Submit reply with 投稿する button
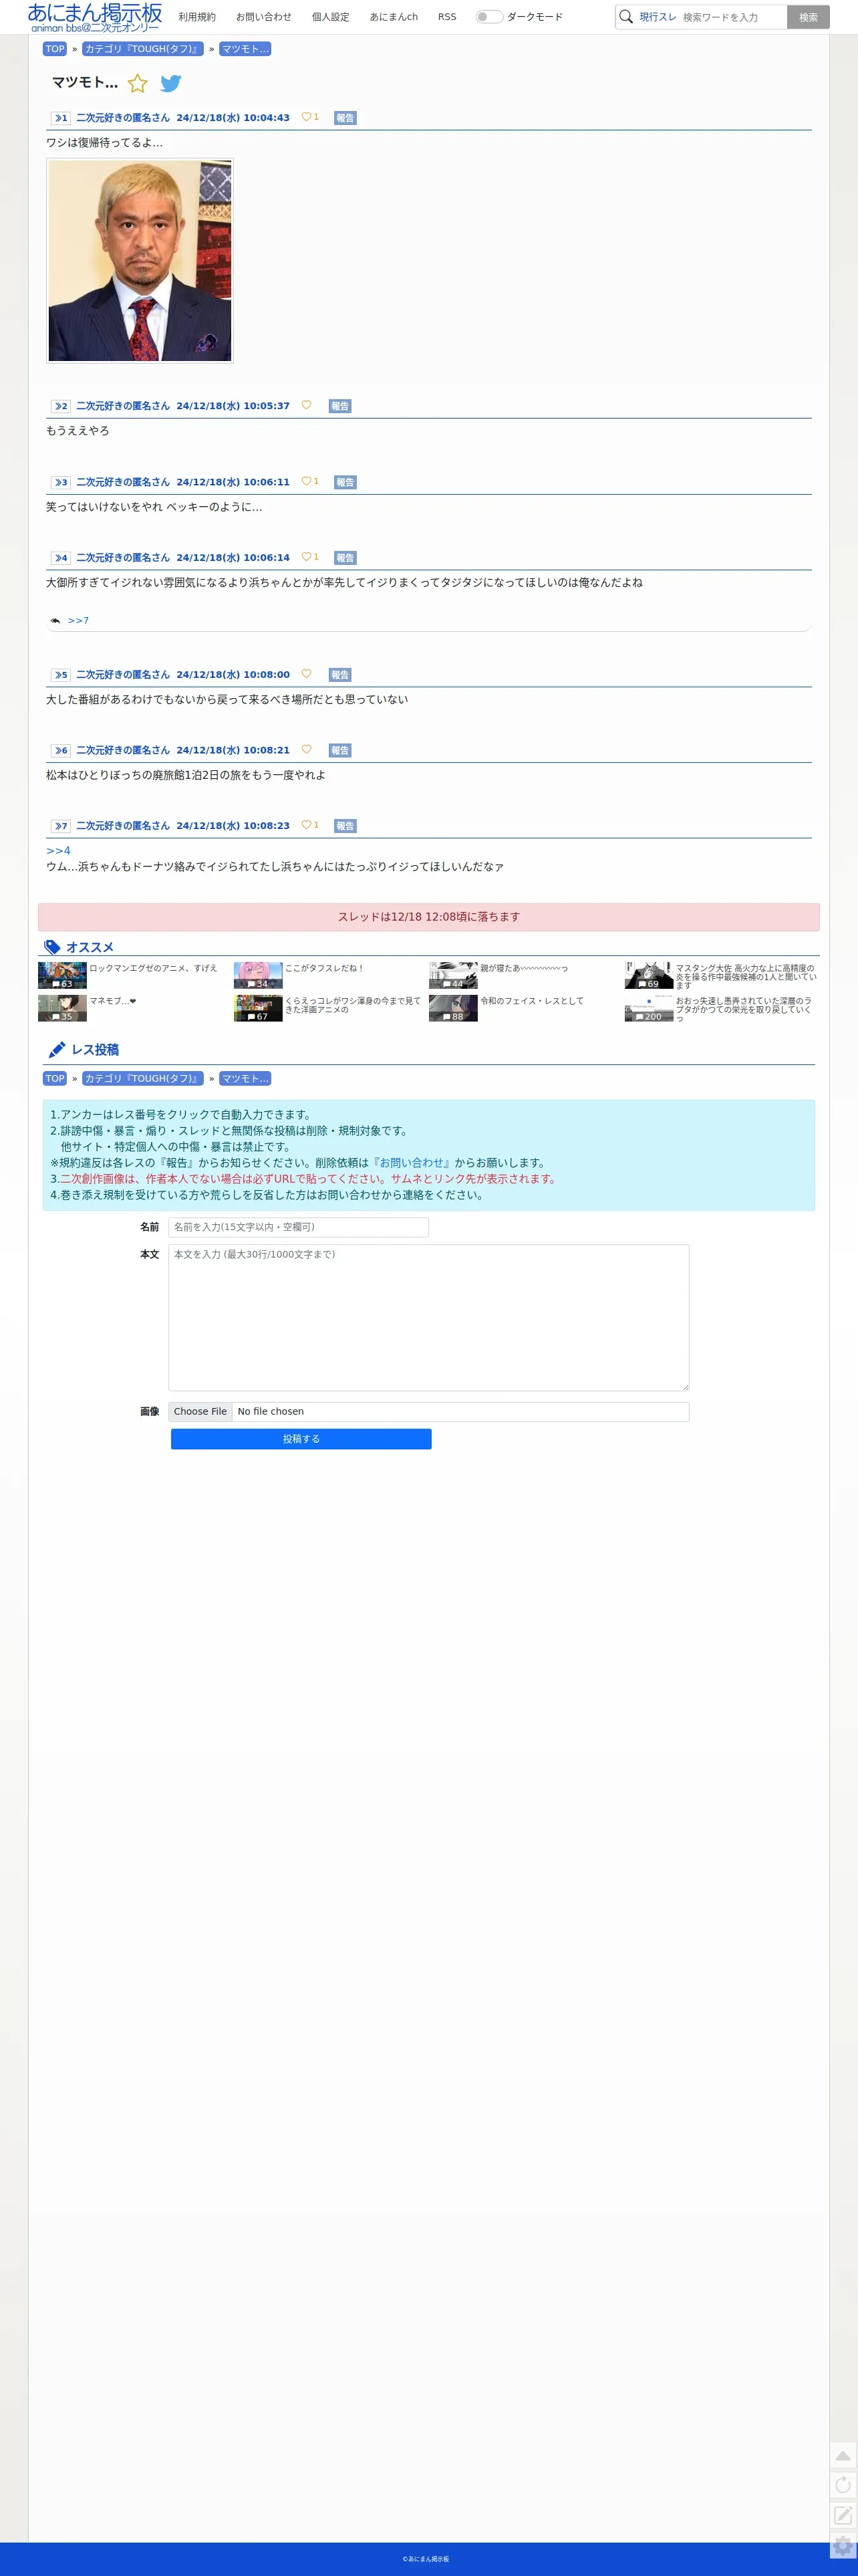Screen dimensions: 858x2576 [301, 1439]
